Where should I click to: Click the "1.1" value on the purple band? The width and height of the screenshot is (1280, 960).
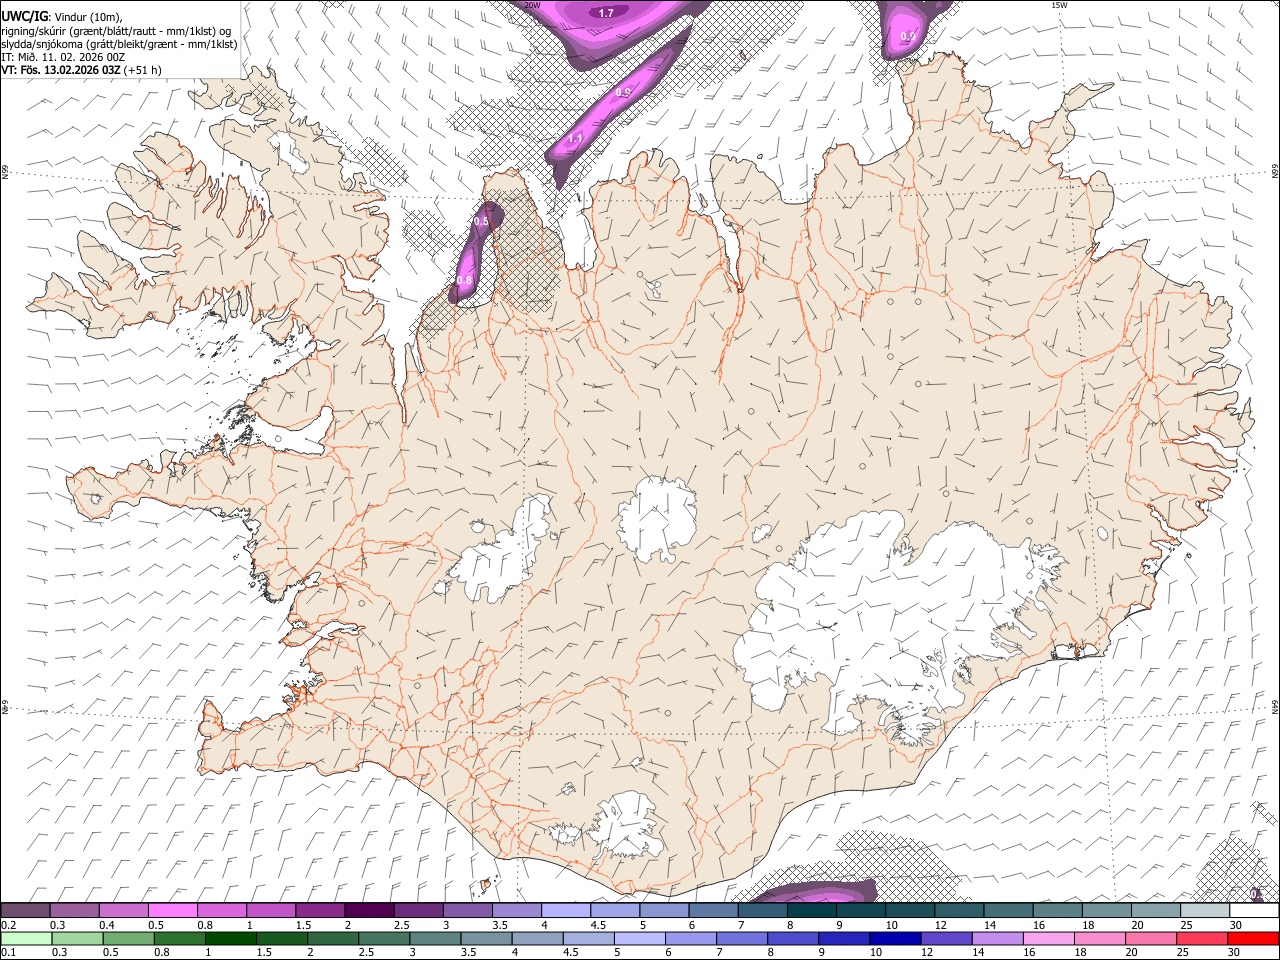[x=575, y=140]
